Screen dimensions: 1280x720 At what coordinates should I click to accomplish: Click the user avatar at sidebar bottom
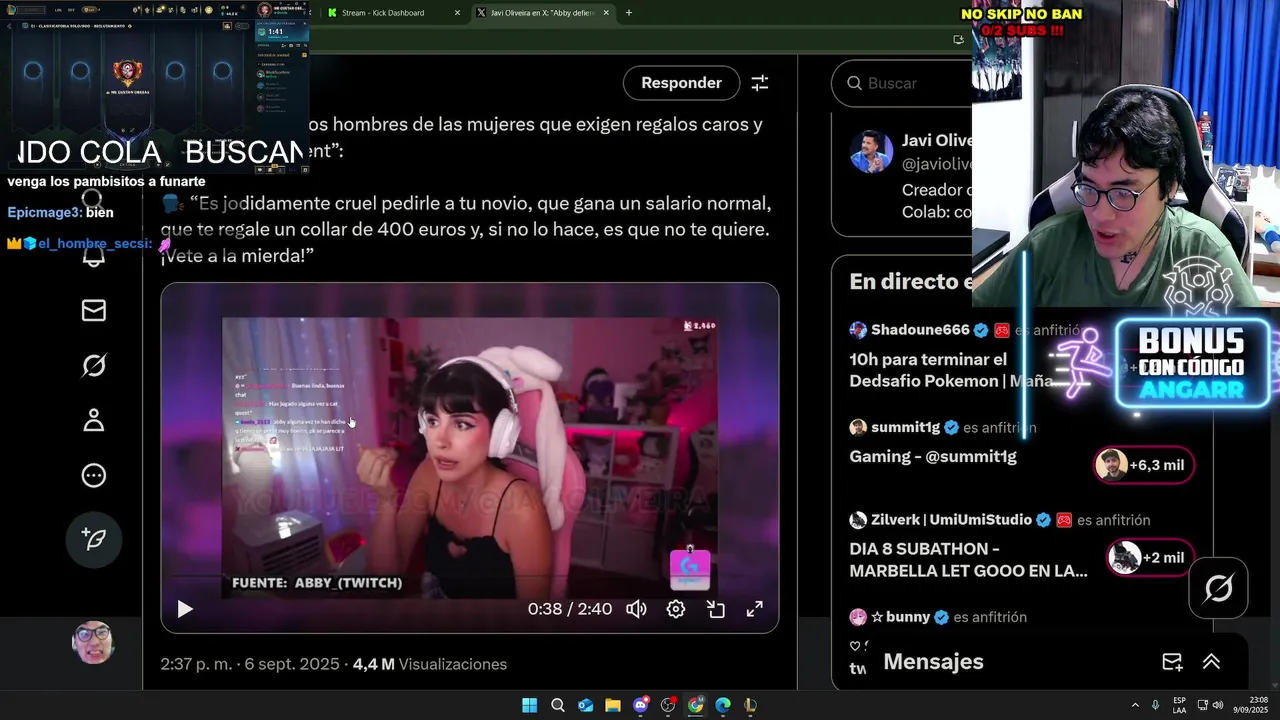[x=93, y=643]
